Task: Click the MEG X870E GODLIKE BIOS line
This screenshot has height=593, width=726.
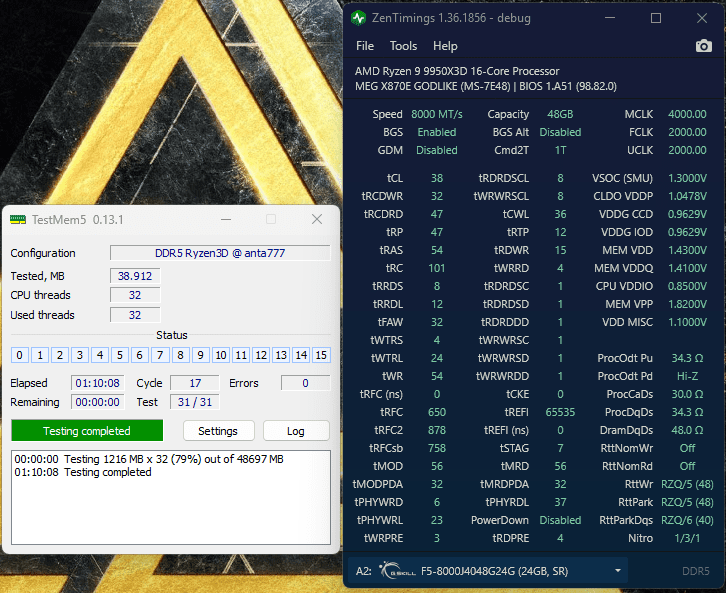Action: 486,87
